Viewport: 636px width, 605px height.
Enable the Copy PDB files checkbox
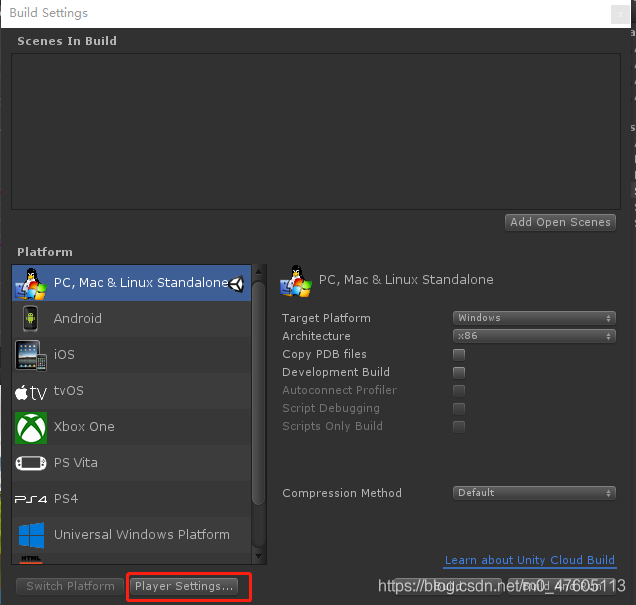[x=459, y=354]
